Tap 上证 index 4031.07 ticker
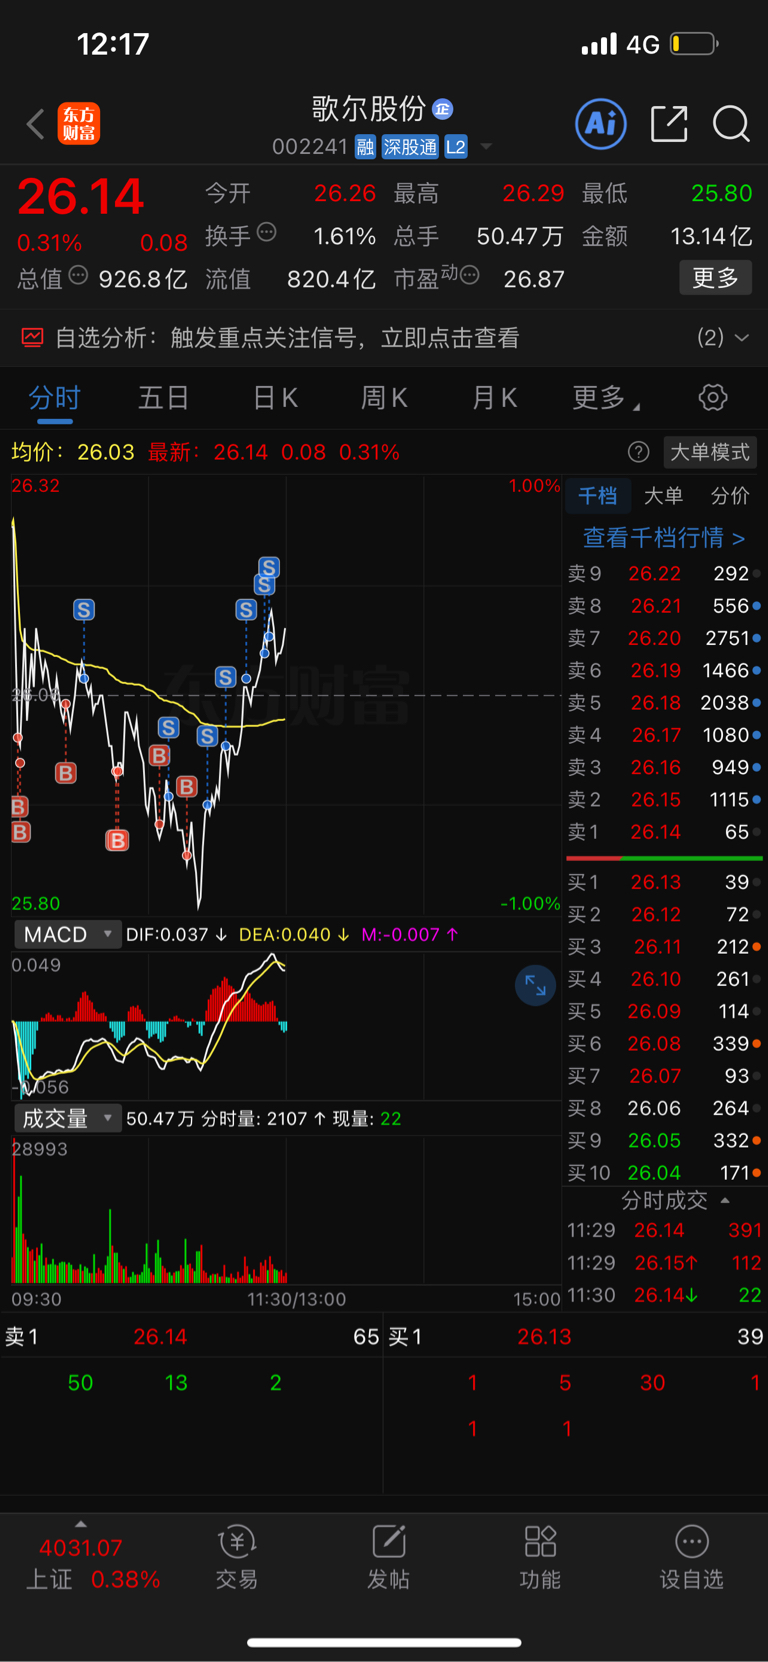Screen dimensions: 768x1662 [x=81, y=1548]
